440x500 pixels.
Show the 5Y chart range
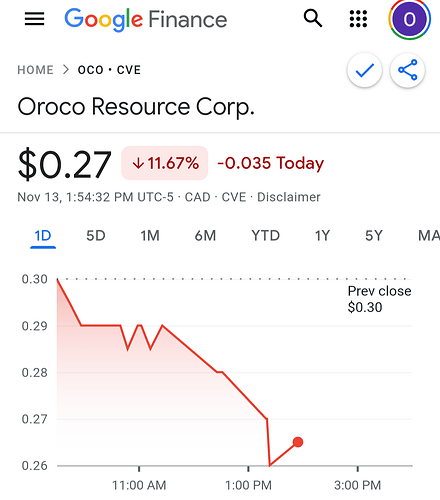click(374, 236)
